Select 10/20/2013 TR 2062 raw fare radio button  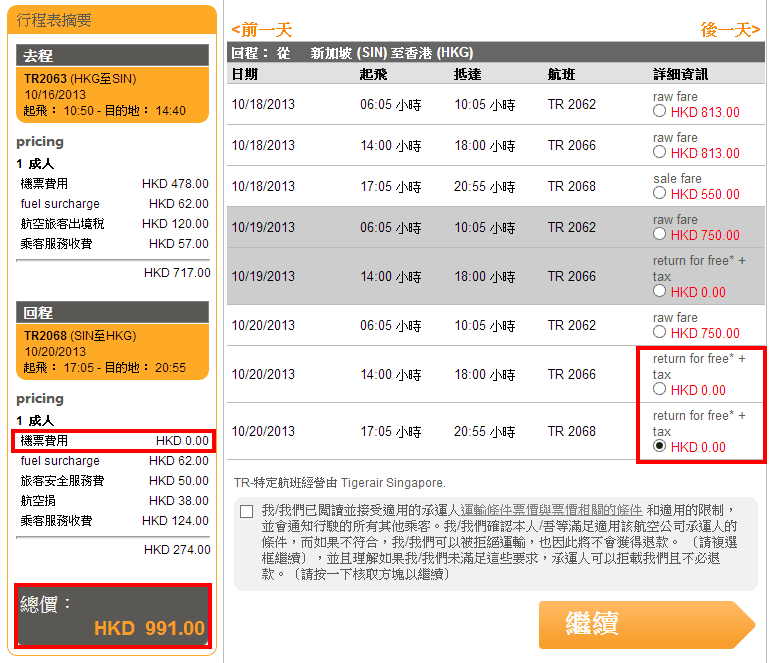pos(659,333)
